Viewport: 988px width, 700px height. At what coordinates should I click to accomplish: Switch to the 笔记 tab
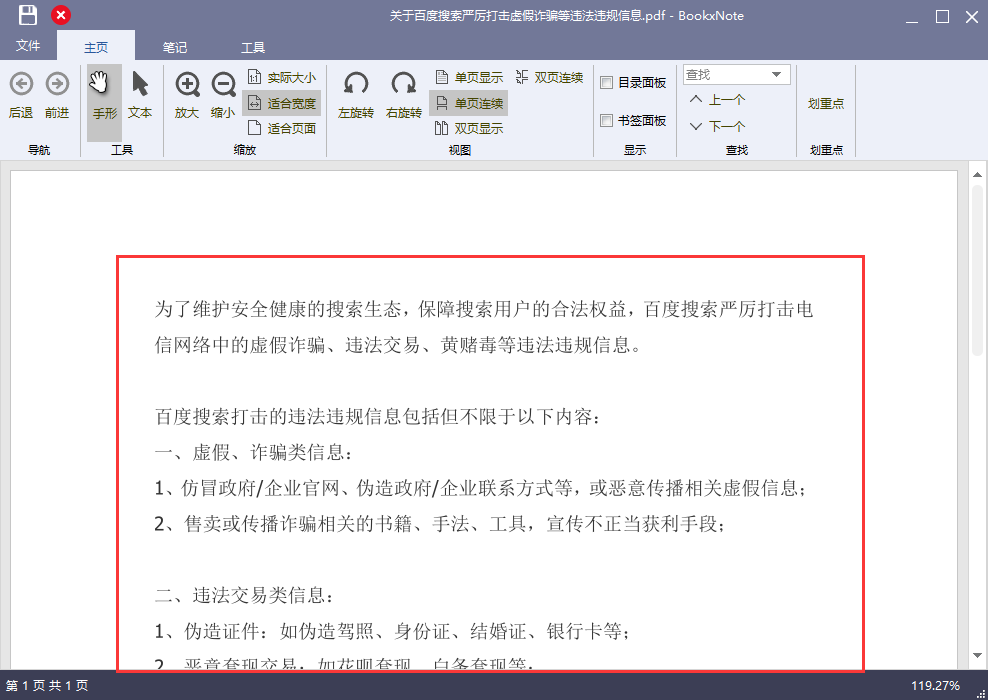click(175, 47)
